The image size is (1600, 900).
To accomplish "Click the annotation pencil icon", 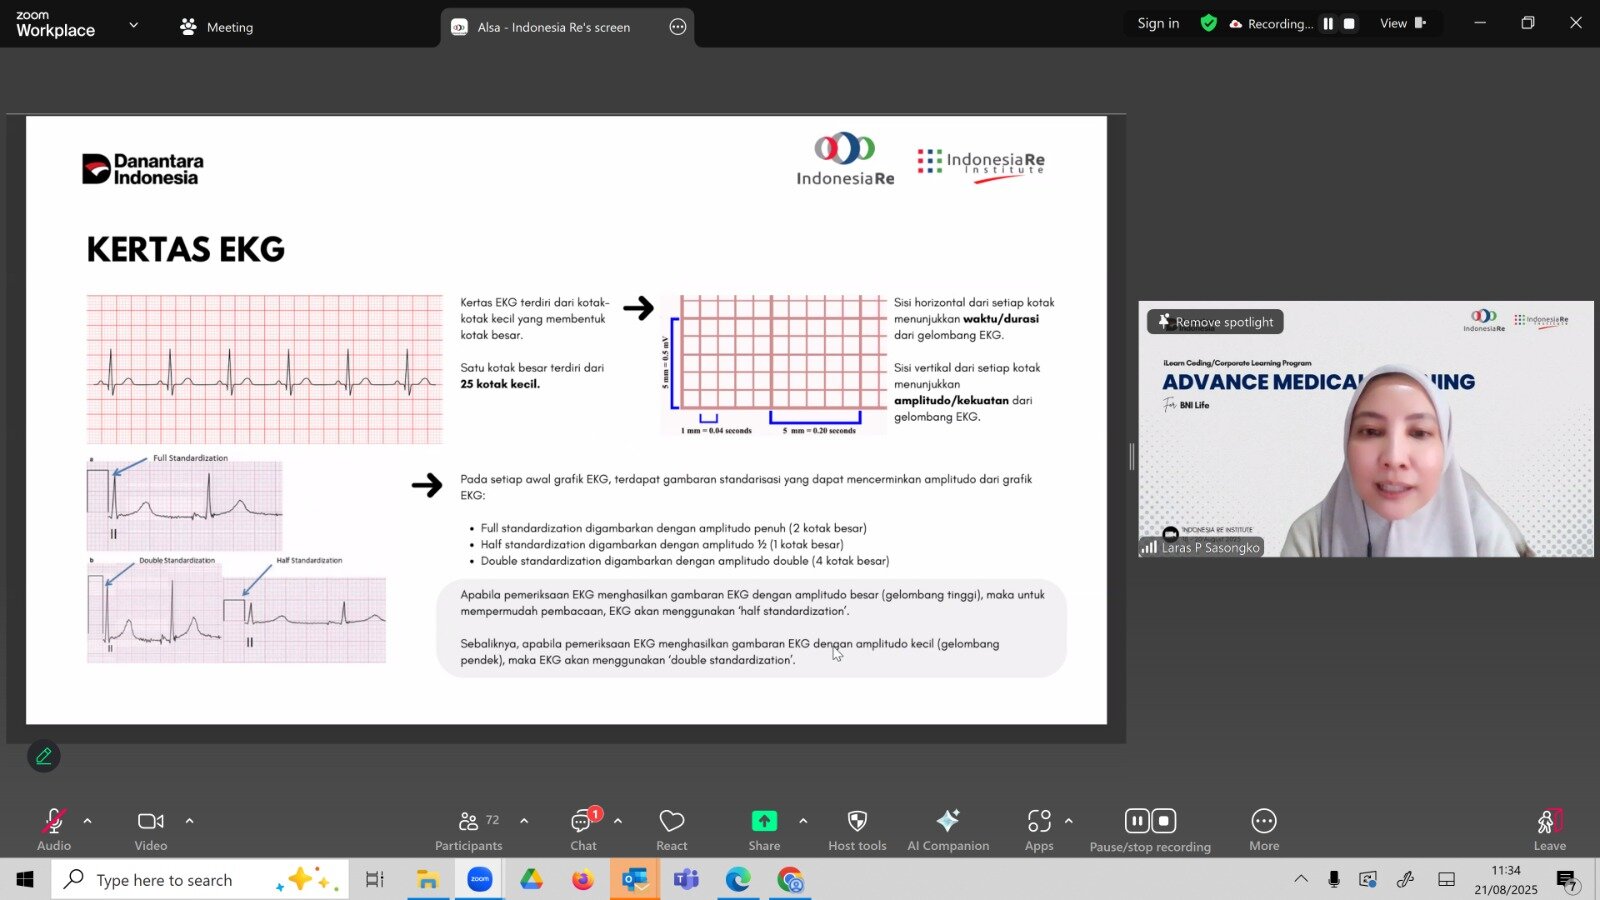I will [44, 757].
